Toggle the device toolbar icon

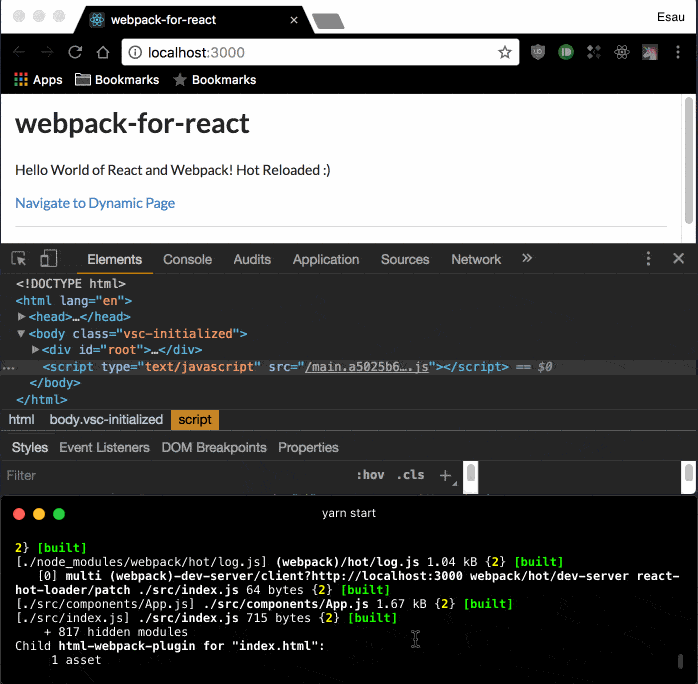tap(49, 259)
